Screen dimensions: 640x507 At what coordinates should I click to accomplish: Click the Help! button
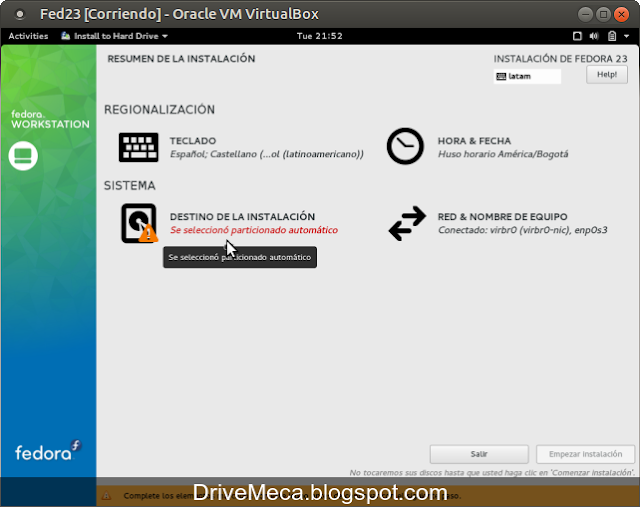(607, 75)
